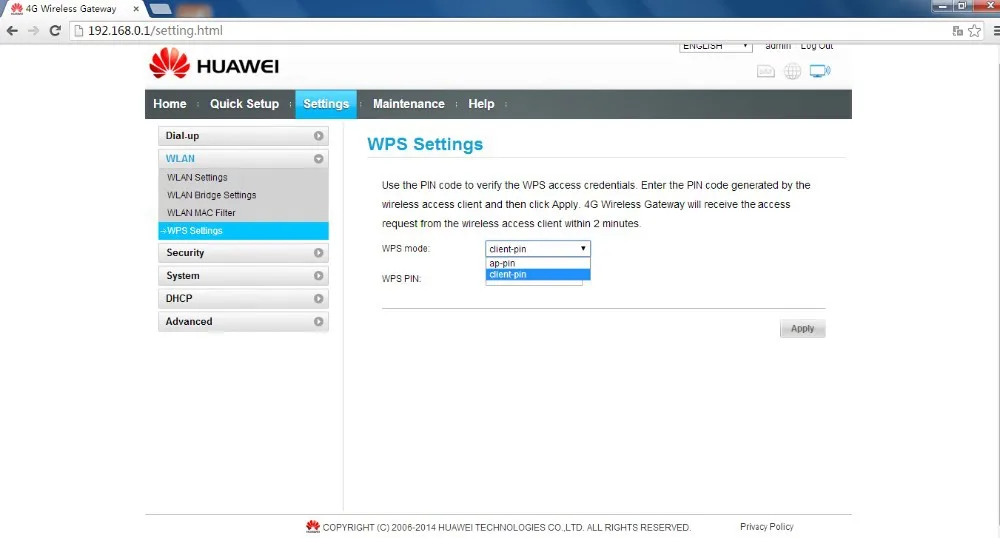The height and width of the screenshot is (538, 1000).
Task: Collapse the WLAN section
Action: (x=243, y=159)
